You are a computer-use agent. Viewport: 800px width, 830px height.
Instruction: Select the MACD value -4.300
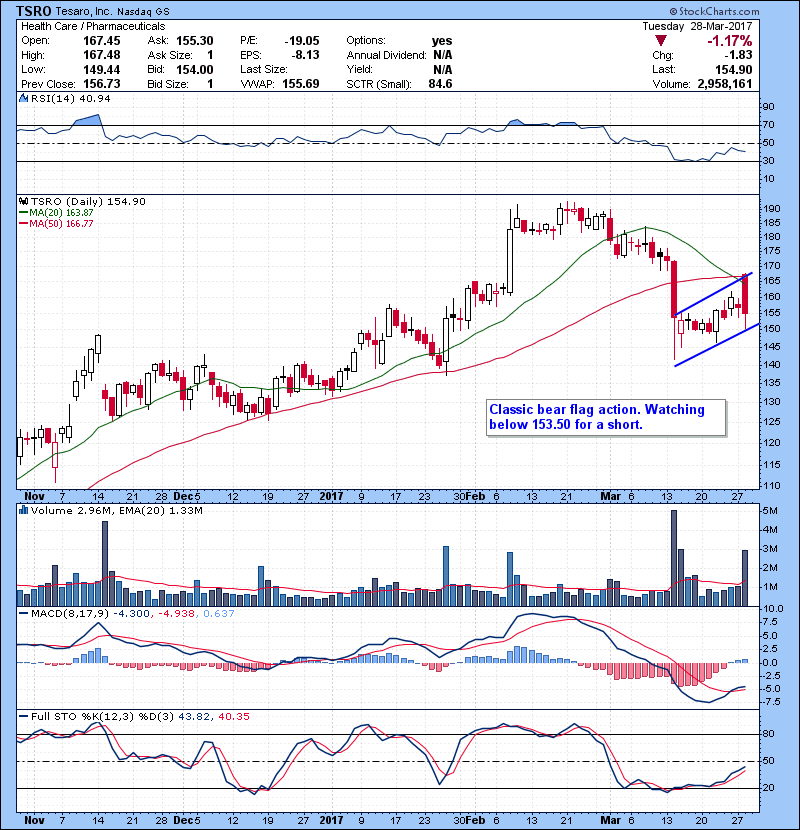pyautogui.click(x=132, y=614)
